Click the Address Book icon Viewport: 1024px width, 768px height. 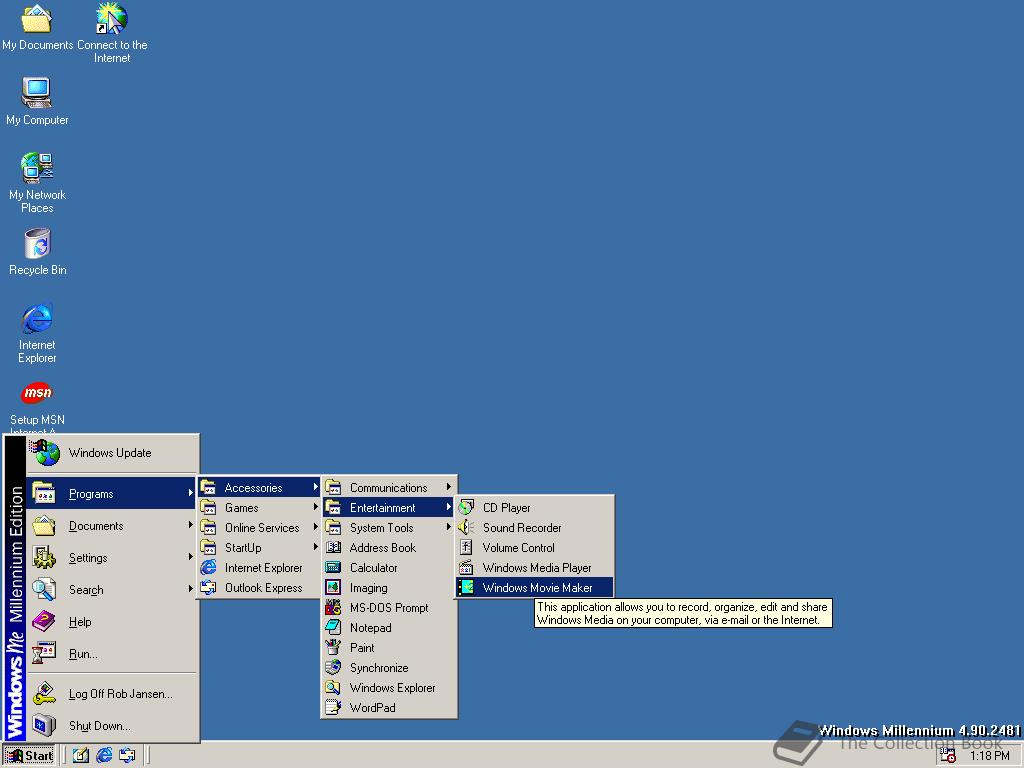tap(333, 547)
